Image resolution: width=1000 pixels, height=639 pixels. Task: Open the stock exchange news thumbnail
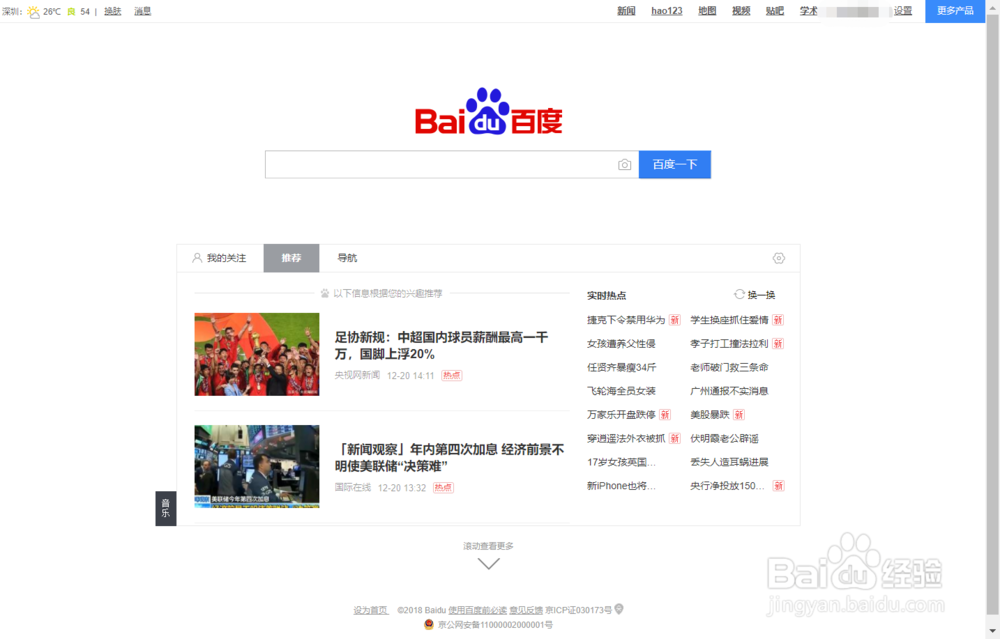pos(257,466)
